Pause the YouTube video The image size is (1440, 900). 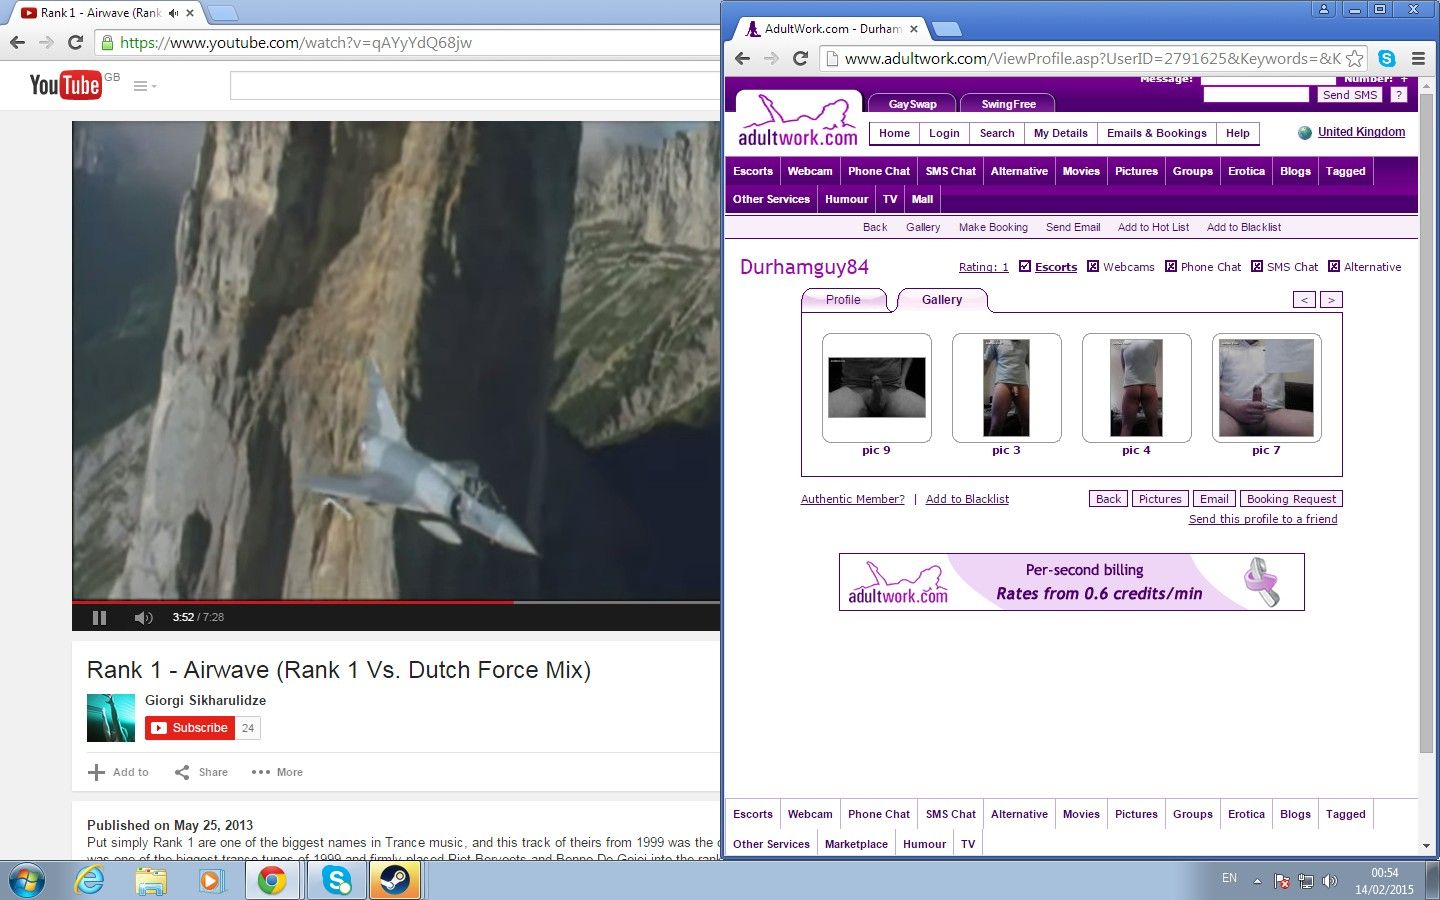coord(99,617)
